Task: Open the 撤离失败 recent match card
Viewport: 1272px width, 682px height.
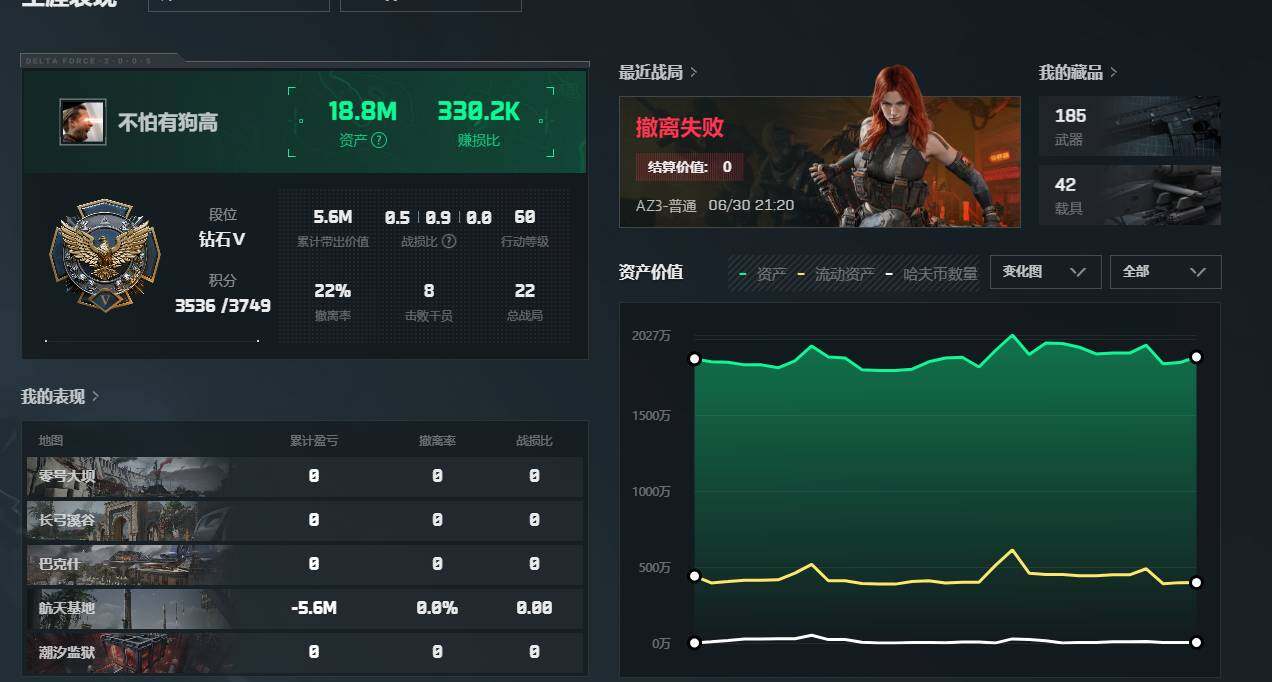Action: [x=819, y=162]
